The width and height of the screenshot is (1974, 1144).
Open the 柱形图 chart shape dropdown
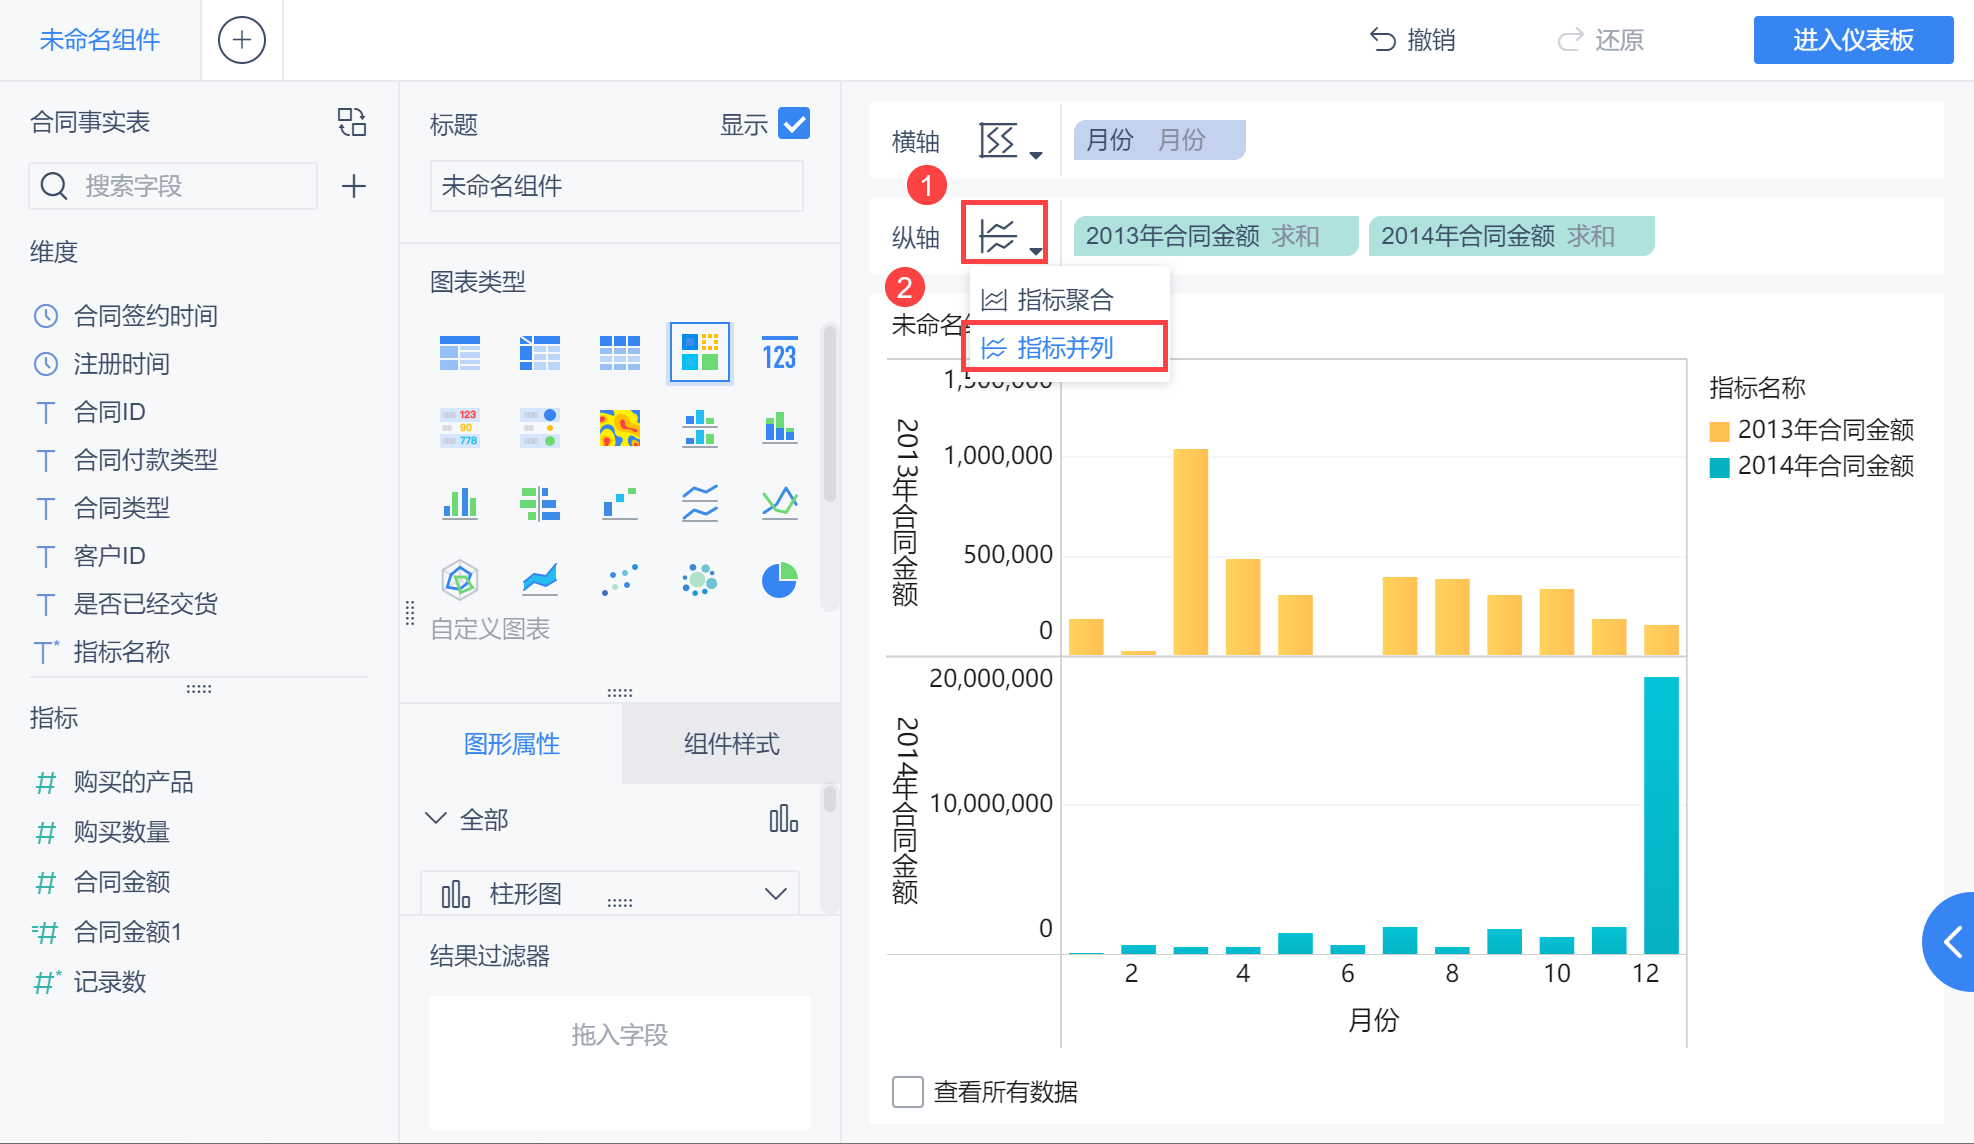(x=775, y=893)
